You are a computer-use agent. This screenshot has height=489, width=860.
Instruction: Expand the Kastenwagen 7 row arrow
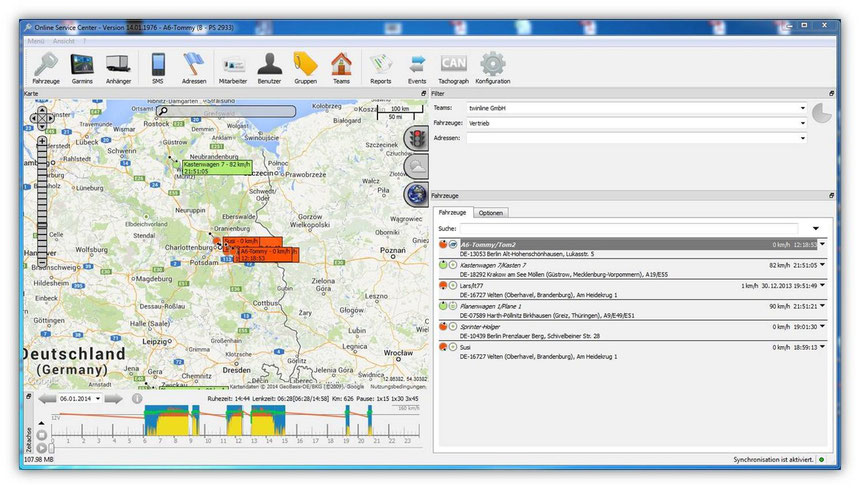(822, 265)
